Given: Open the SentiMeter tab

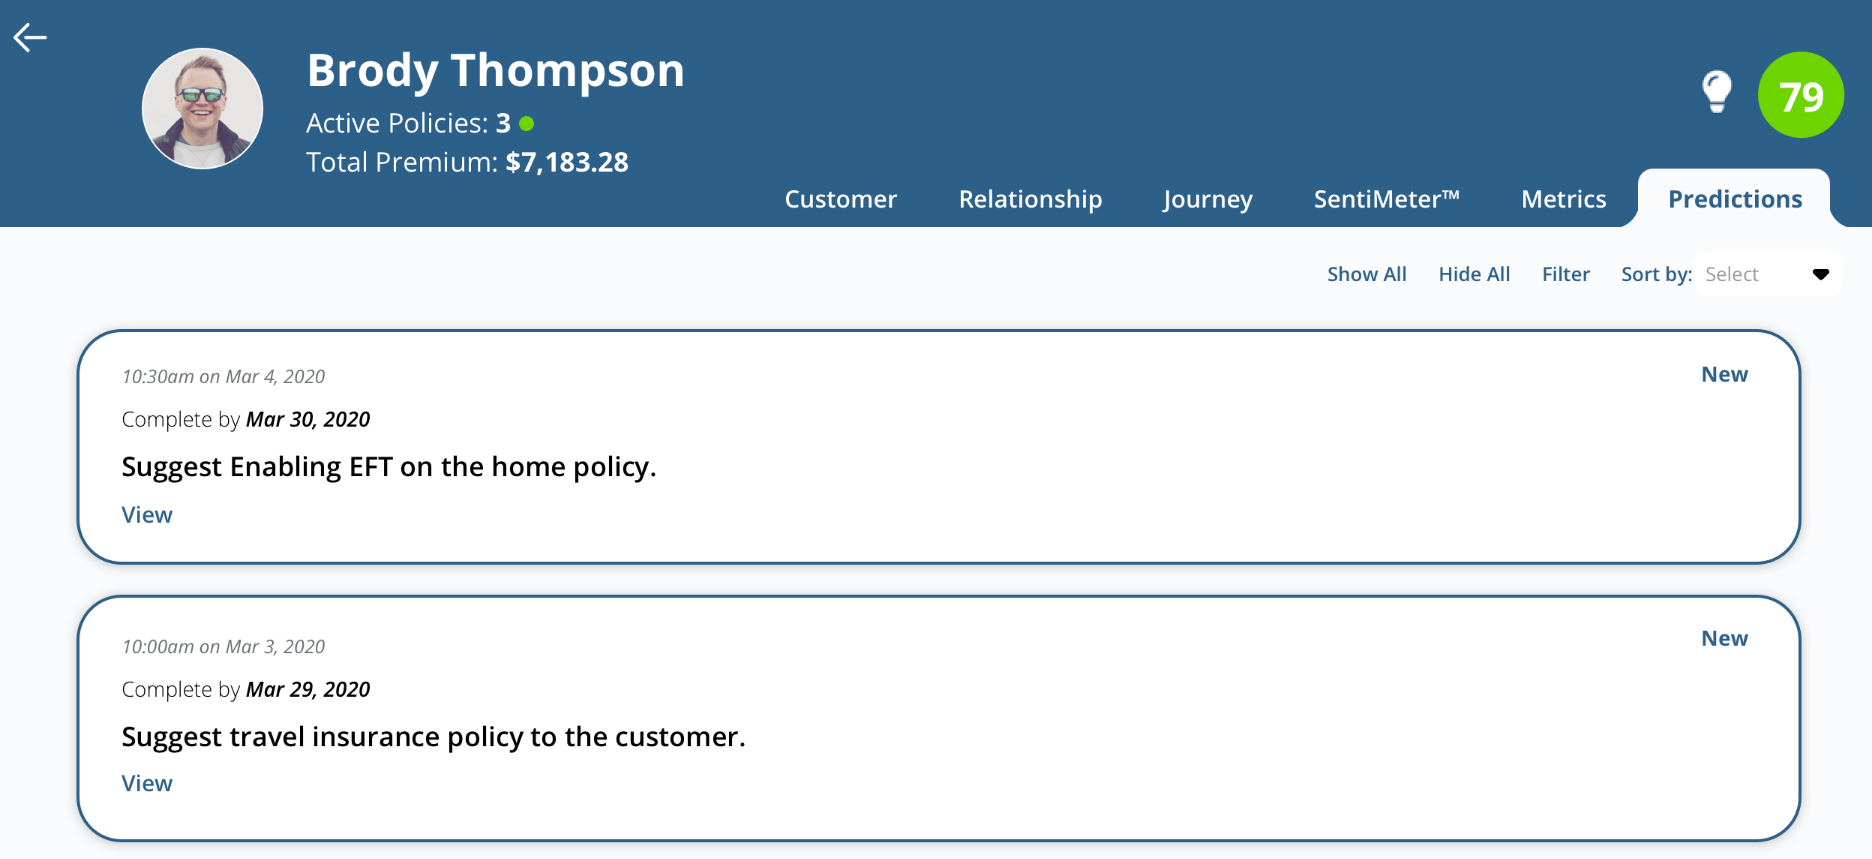Looking at the screenshot, I should click(1386, 199).
